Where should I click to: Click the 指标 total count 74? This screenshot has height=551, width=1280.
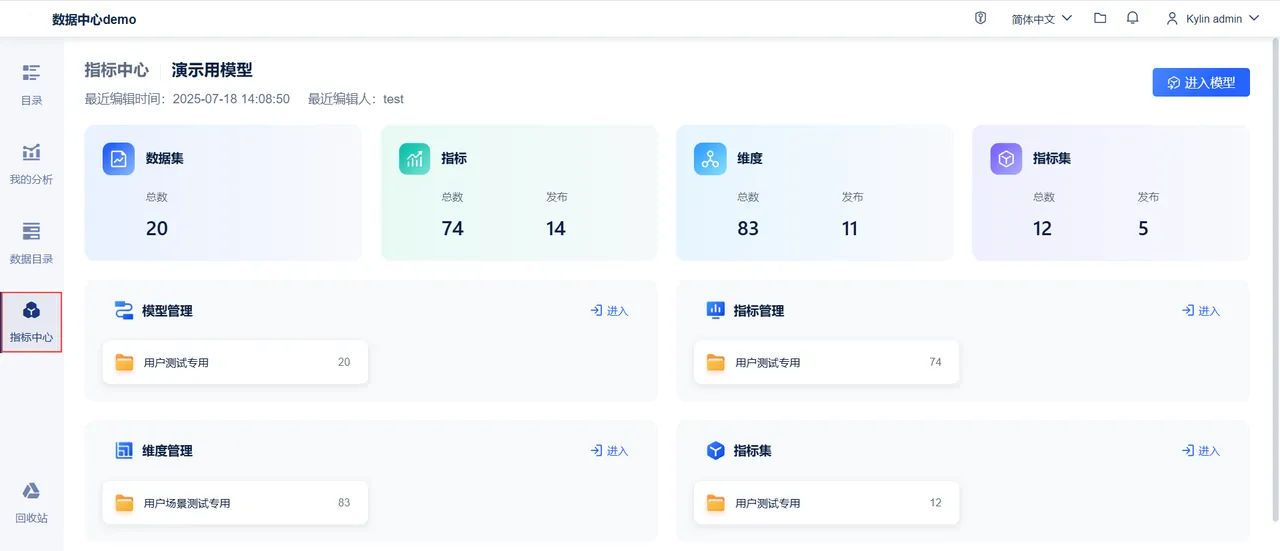click(453, 228)
